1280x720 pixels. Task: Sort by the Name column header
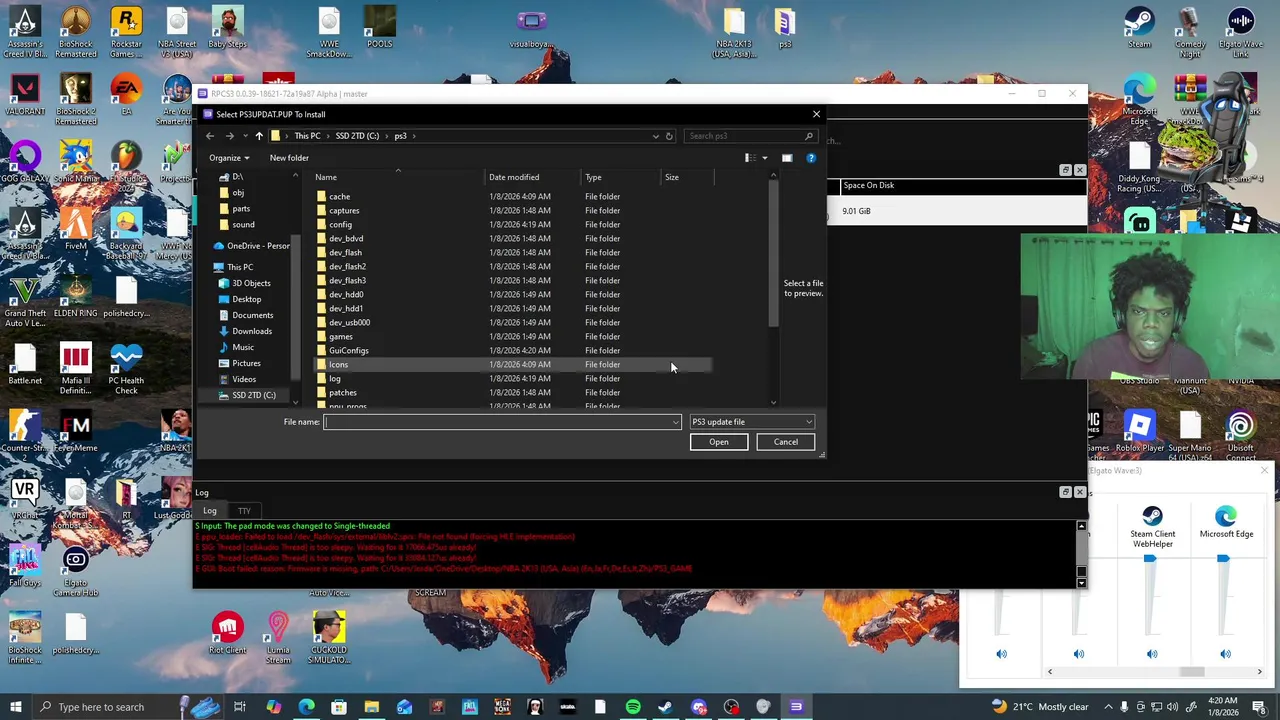tap(397, 177)
